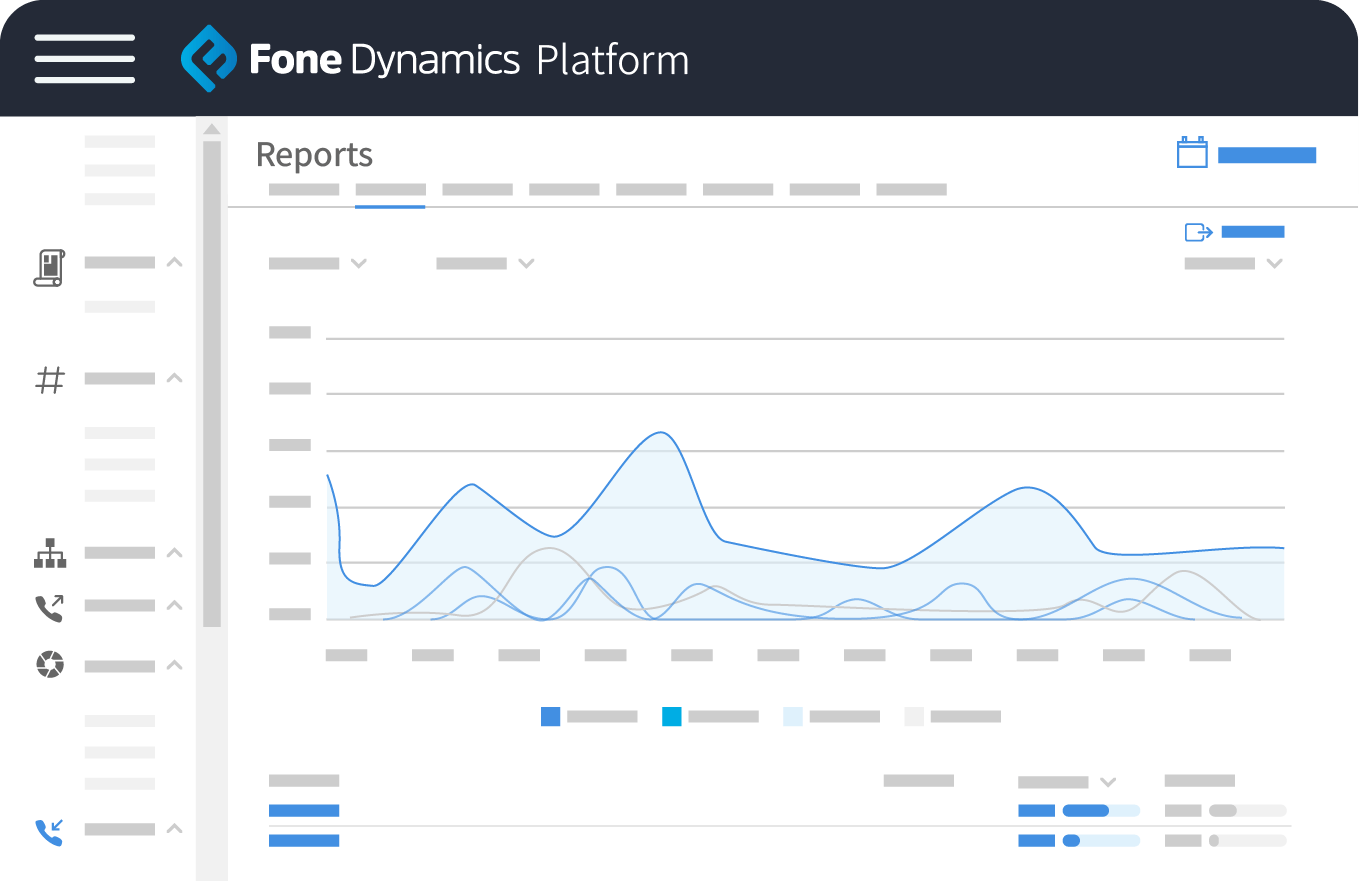Open the calendar date picker icon
Screen dimensions: 1359x881
1191,153
